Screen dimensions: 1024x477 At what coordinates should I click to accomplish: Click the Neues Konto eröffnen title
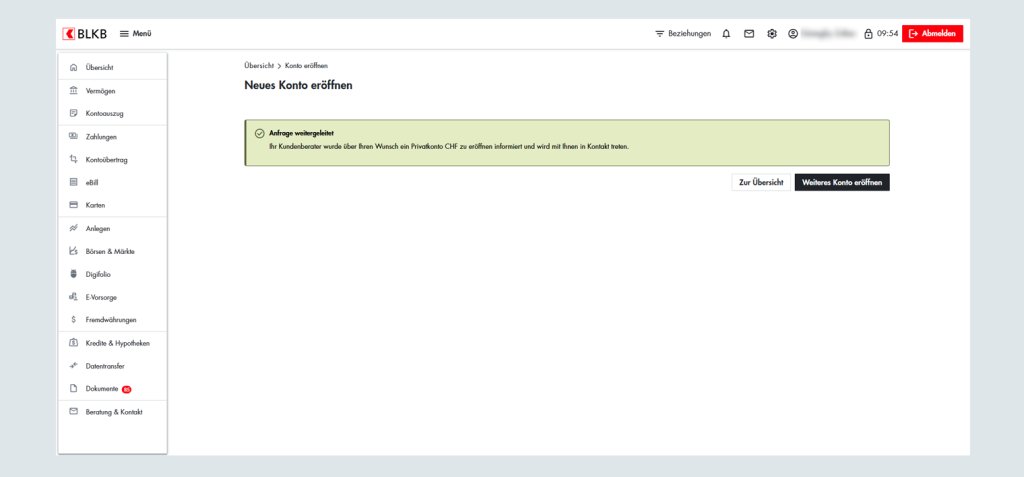tap(298, 86)
